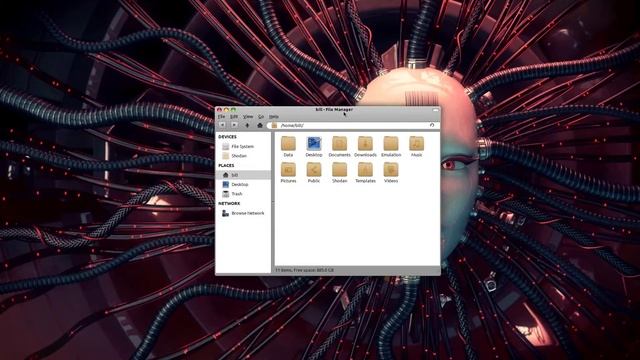Close the File Manager window with red button

pyautogui.click(x=219, y=110)
